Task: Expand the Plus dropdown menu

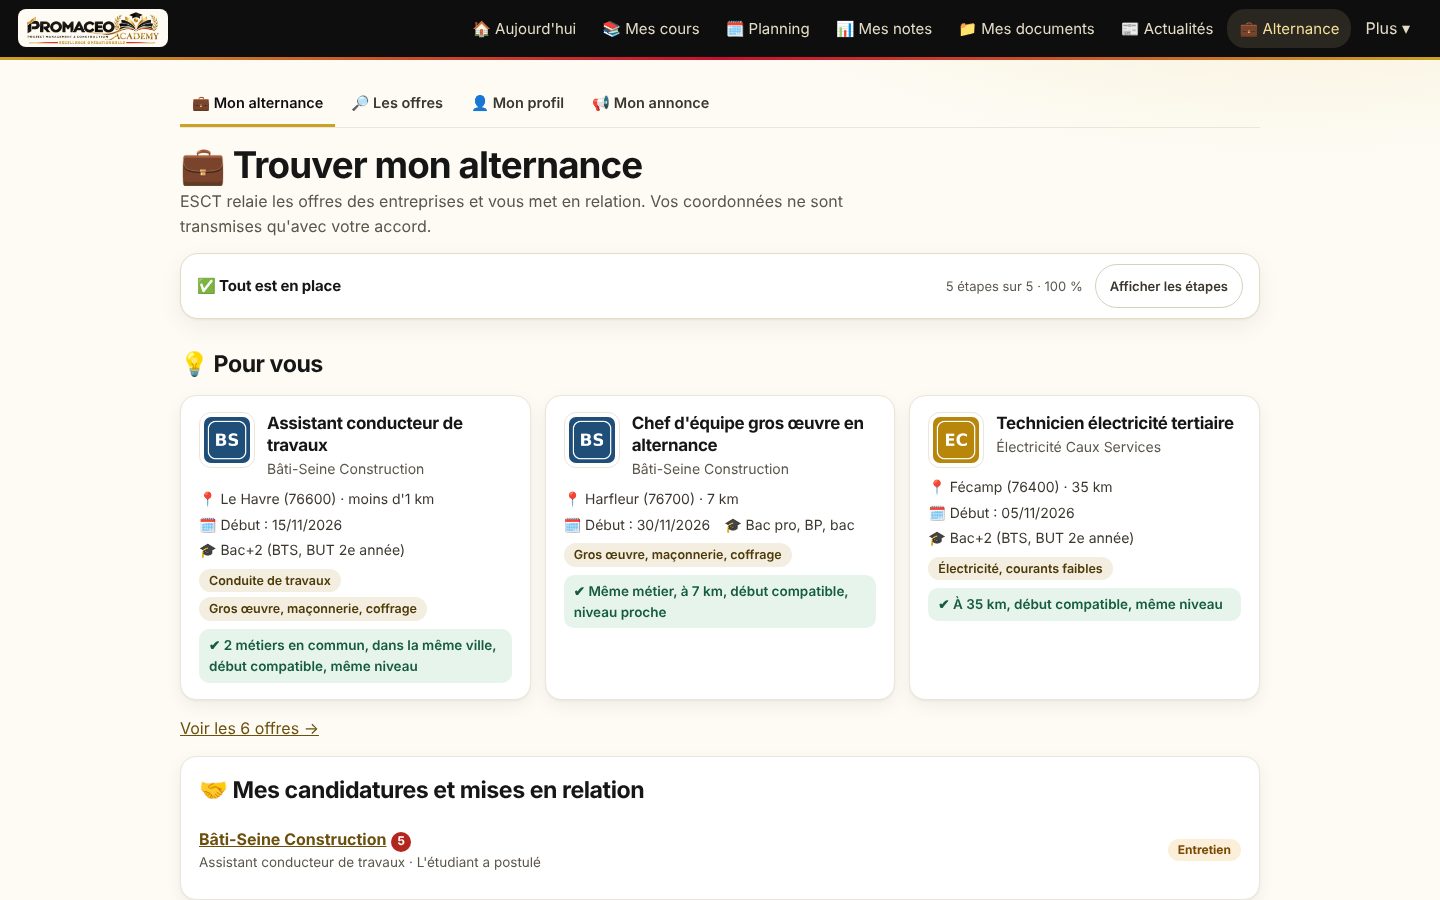Action: [x=1388, y=28]
